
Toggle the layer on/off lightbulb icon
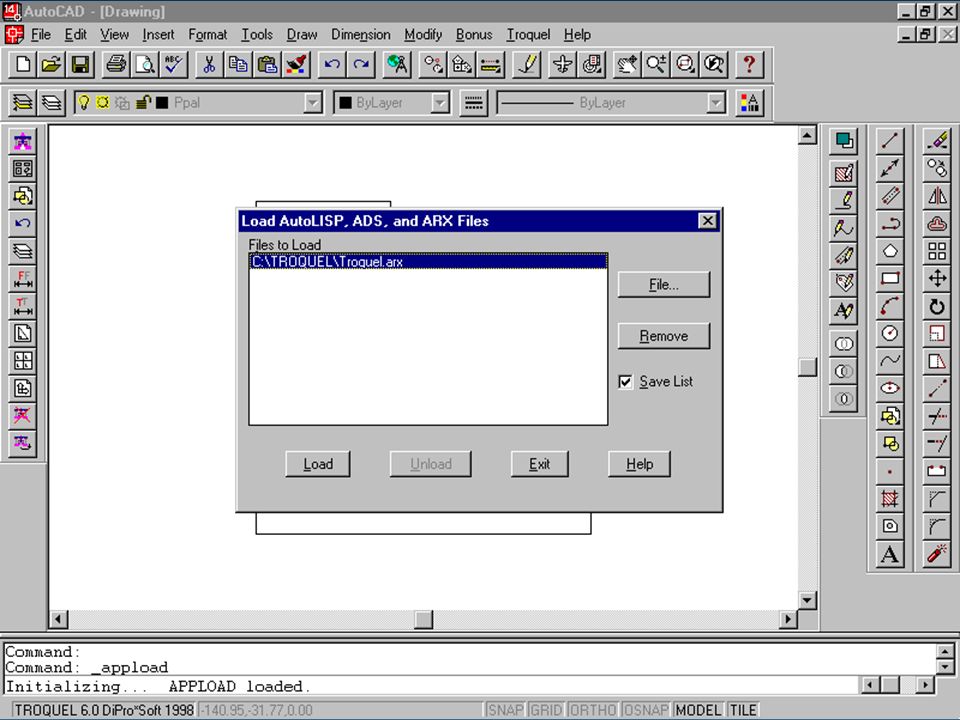pos(84,103)
